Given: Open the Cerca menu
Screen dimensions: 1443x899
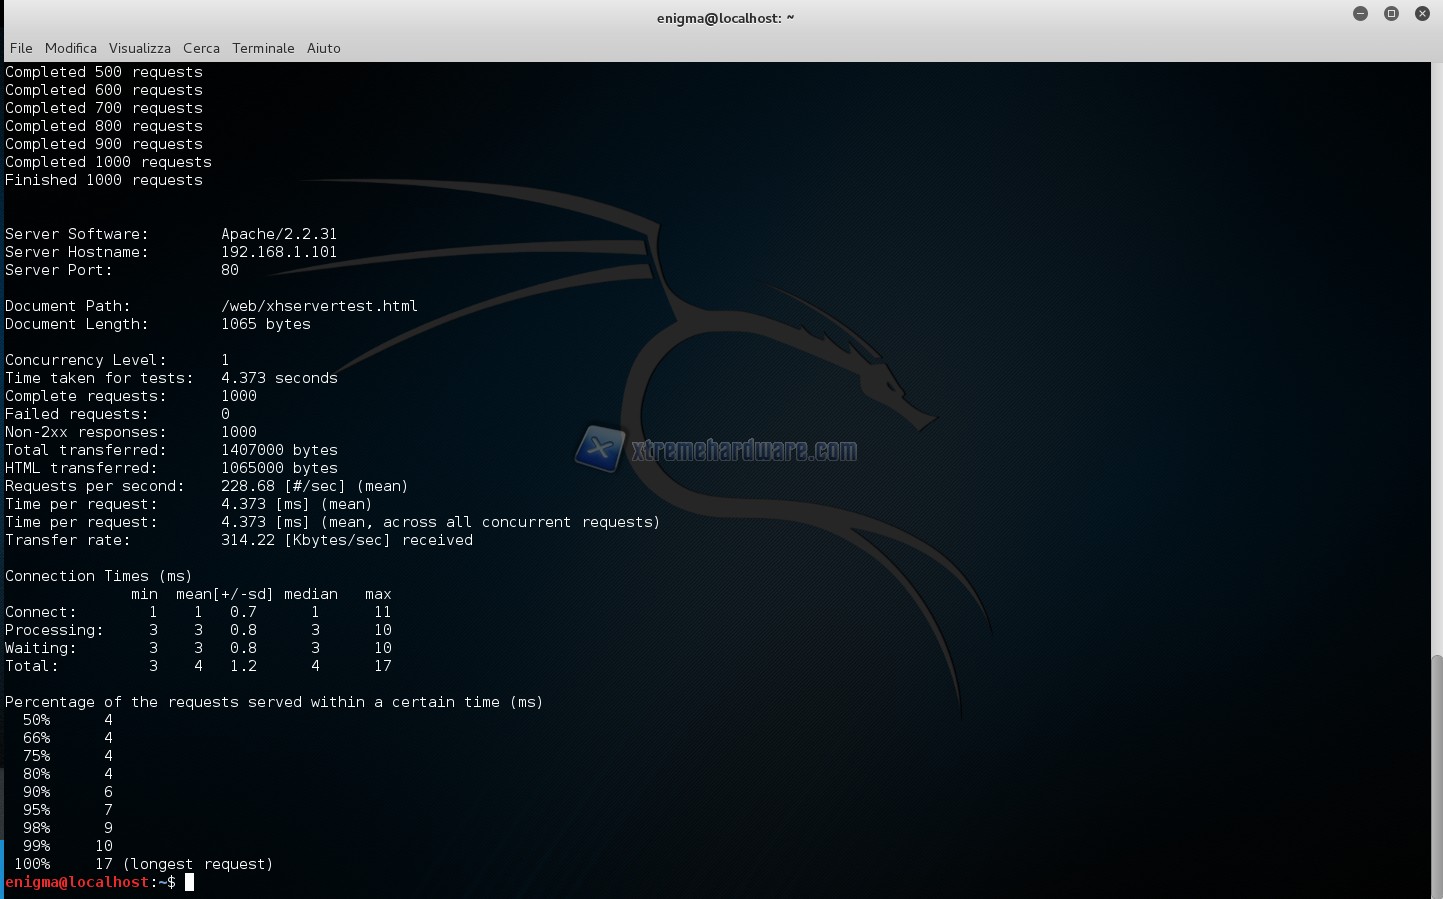Looking at the screenshot, I should coord(201,48).
